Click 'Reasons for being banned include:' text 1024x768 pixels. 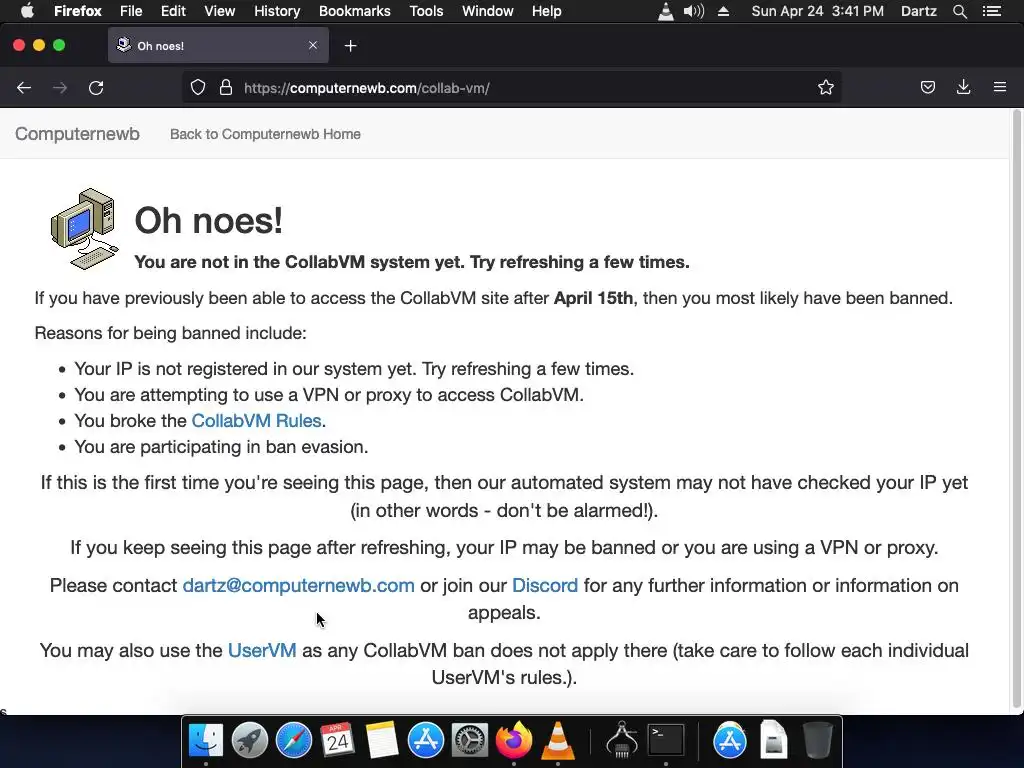[x=170, y=333]
